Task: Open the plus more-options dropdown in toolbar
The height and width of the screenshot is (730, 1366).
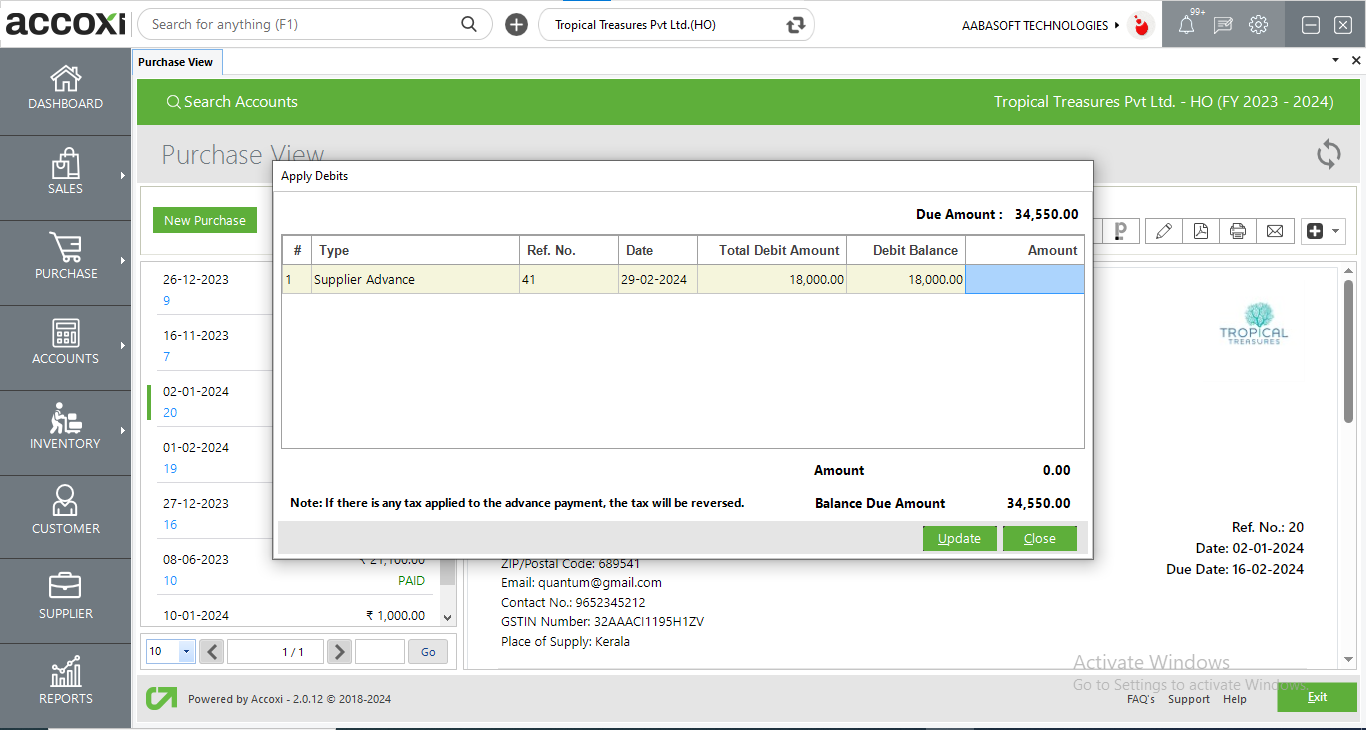Action: [x=1323, y=231]
